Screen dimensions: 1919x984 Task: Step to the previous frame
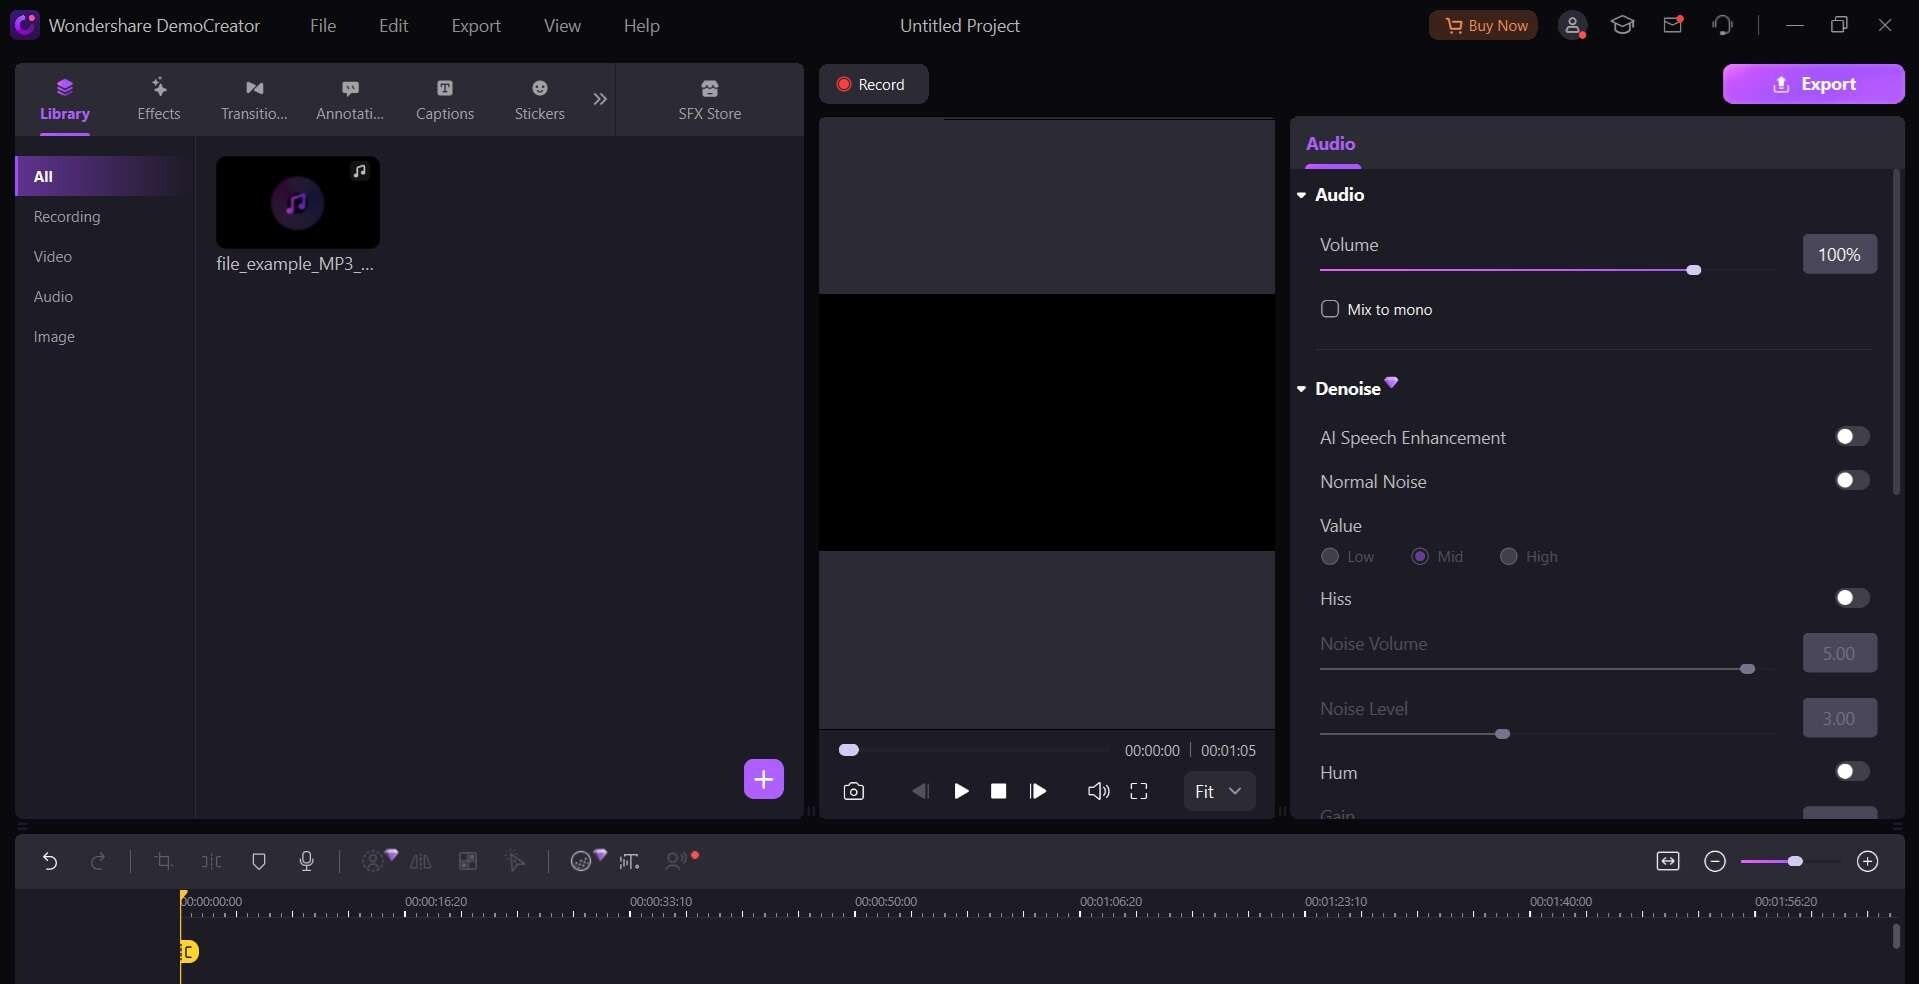click(920, 791)
